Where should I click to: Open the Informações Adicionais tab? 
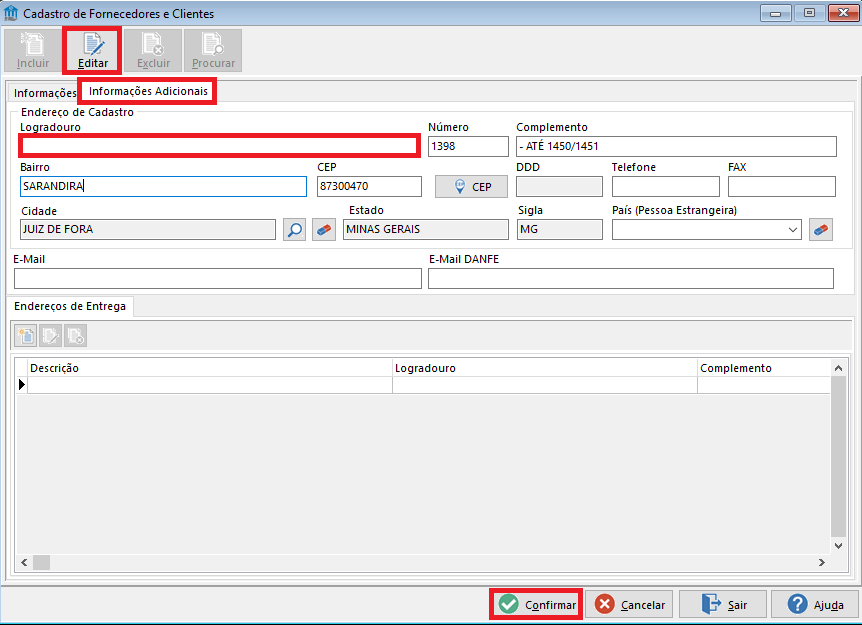click(147, 91)
